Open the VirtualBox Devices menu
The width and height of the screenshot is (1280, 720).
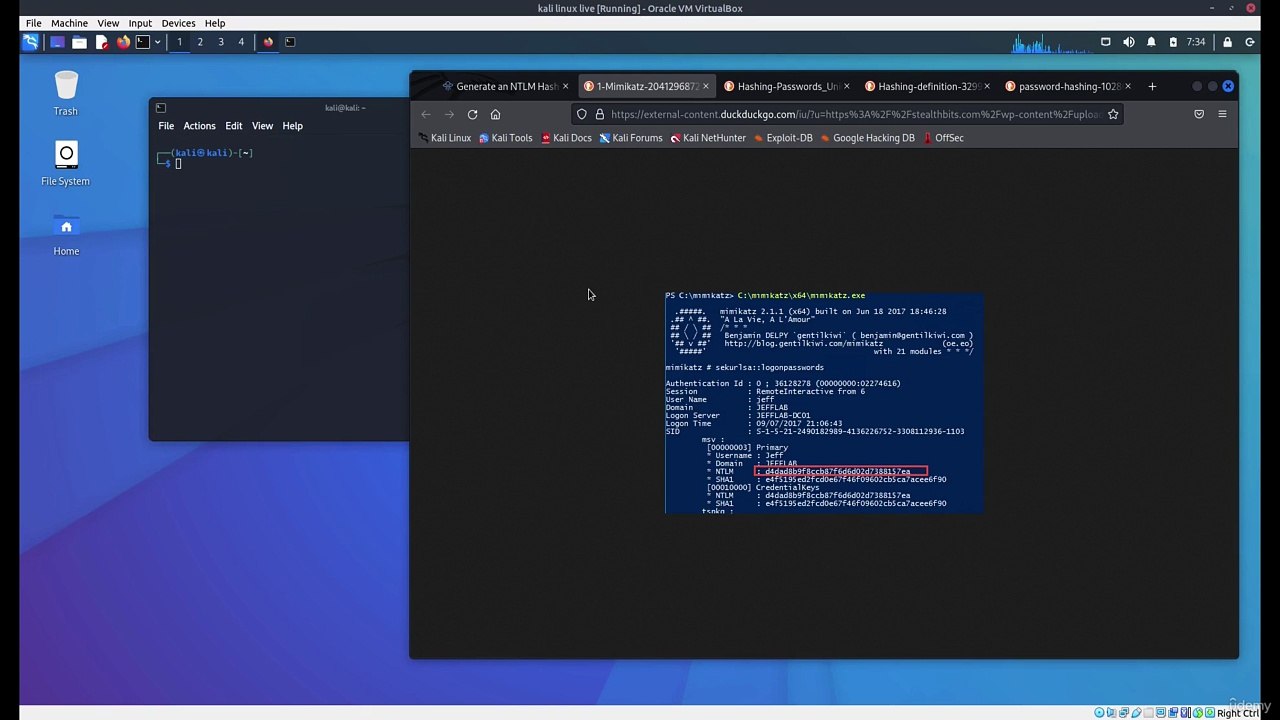(178, 23)
